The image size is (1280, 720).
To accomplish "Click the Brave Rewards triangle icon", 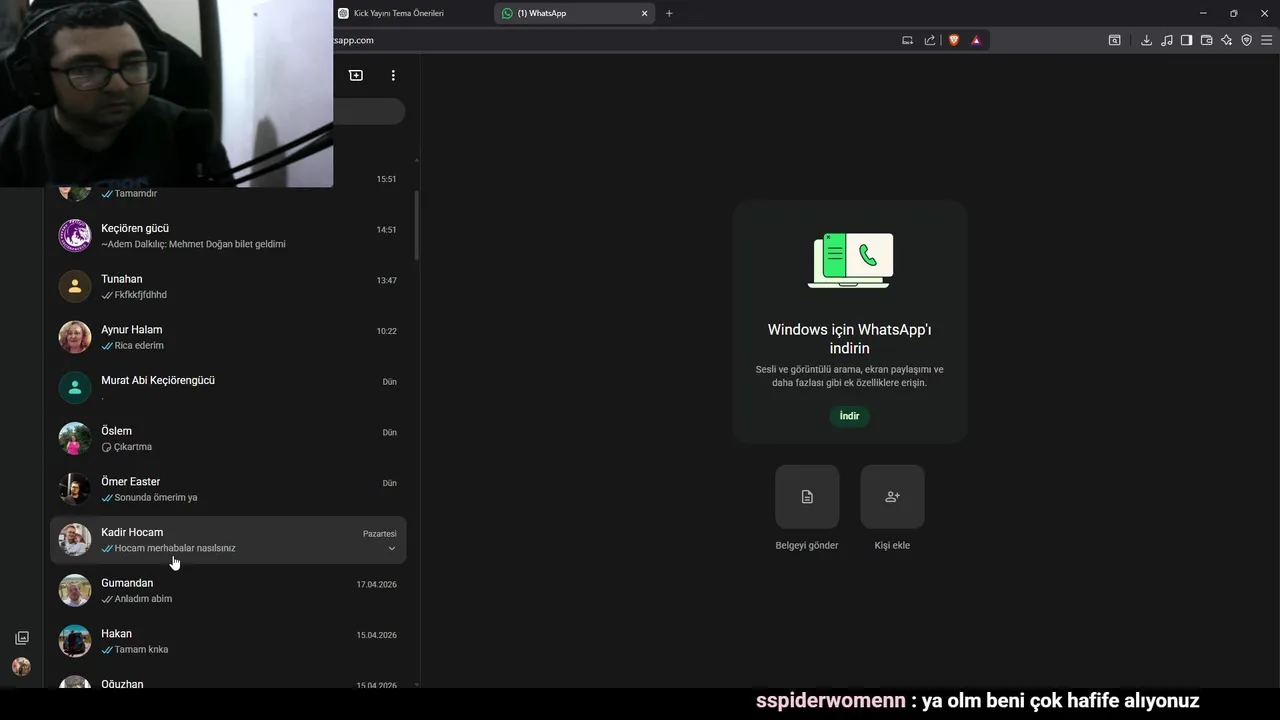I will click(x=976, y=40).
